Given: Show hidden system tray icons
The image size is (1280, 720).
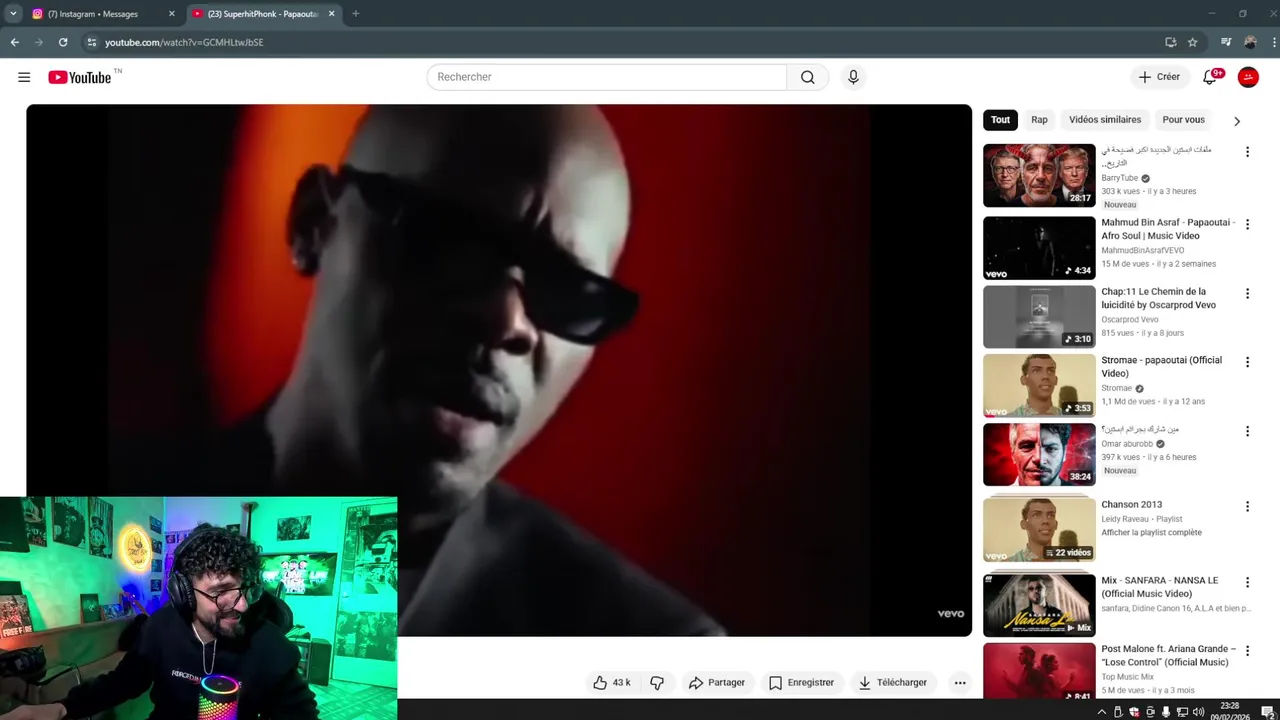Looking at the screenshot, I should click(x=1102, y=712).
